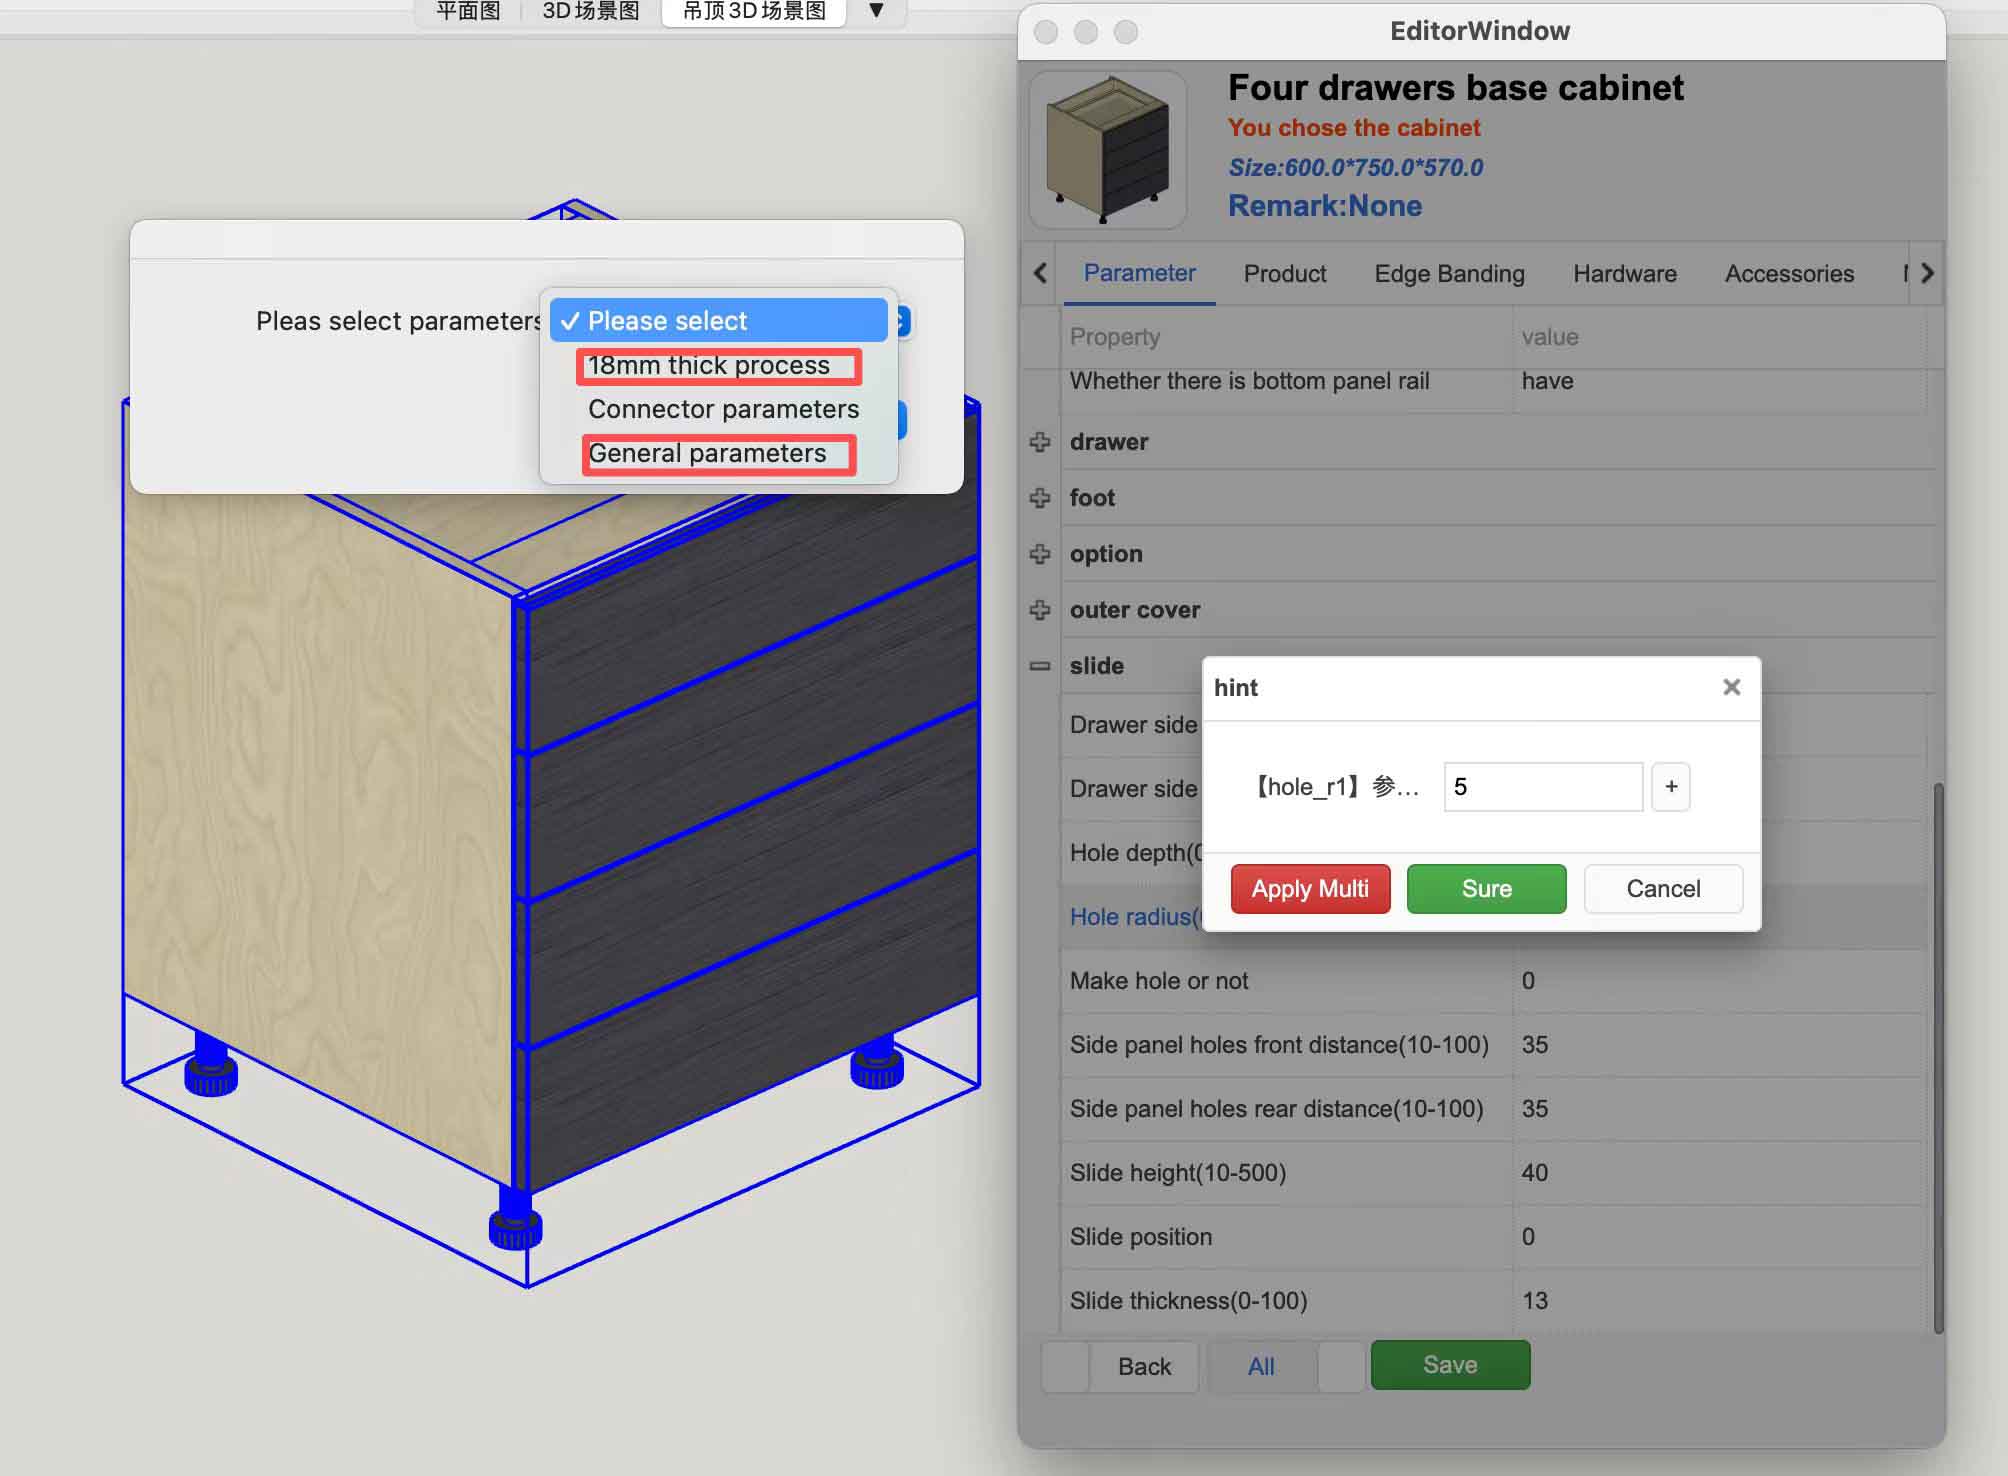Edit the hole_r1 value input field

click(x=1541, y=787)
